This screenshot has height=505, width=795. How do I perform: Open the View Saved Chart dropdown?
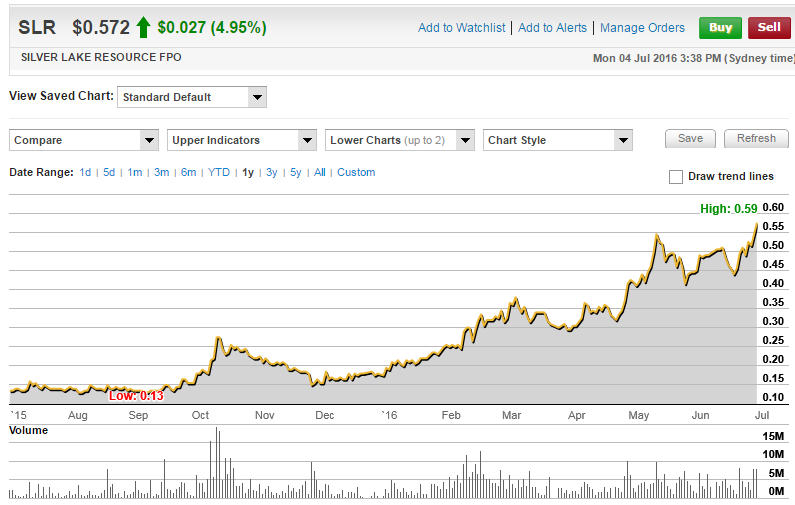[x=192, y=97]
